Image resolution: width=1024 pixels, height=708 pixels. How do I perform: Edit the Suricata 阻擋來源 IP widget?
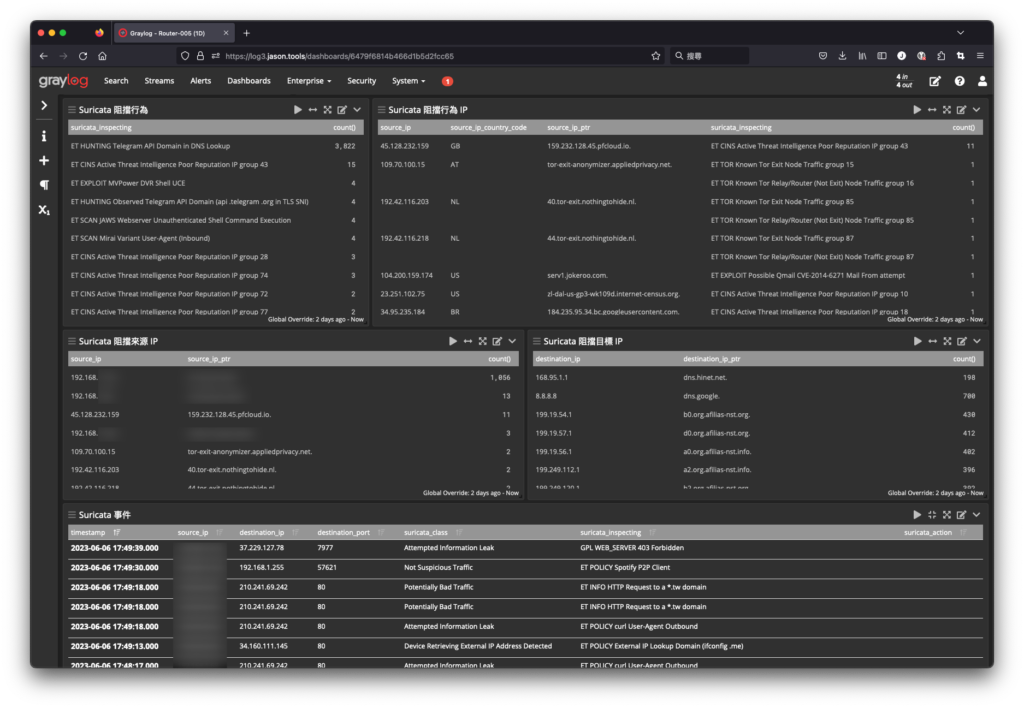click(x=497, y=341)
